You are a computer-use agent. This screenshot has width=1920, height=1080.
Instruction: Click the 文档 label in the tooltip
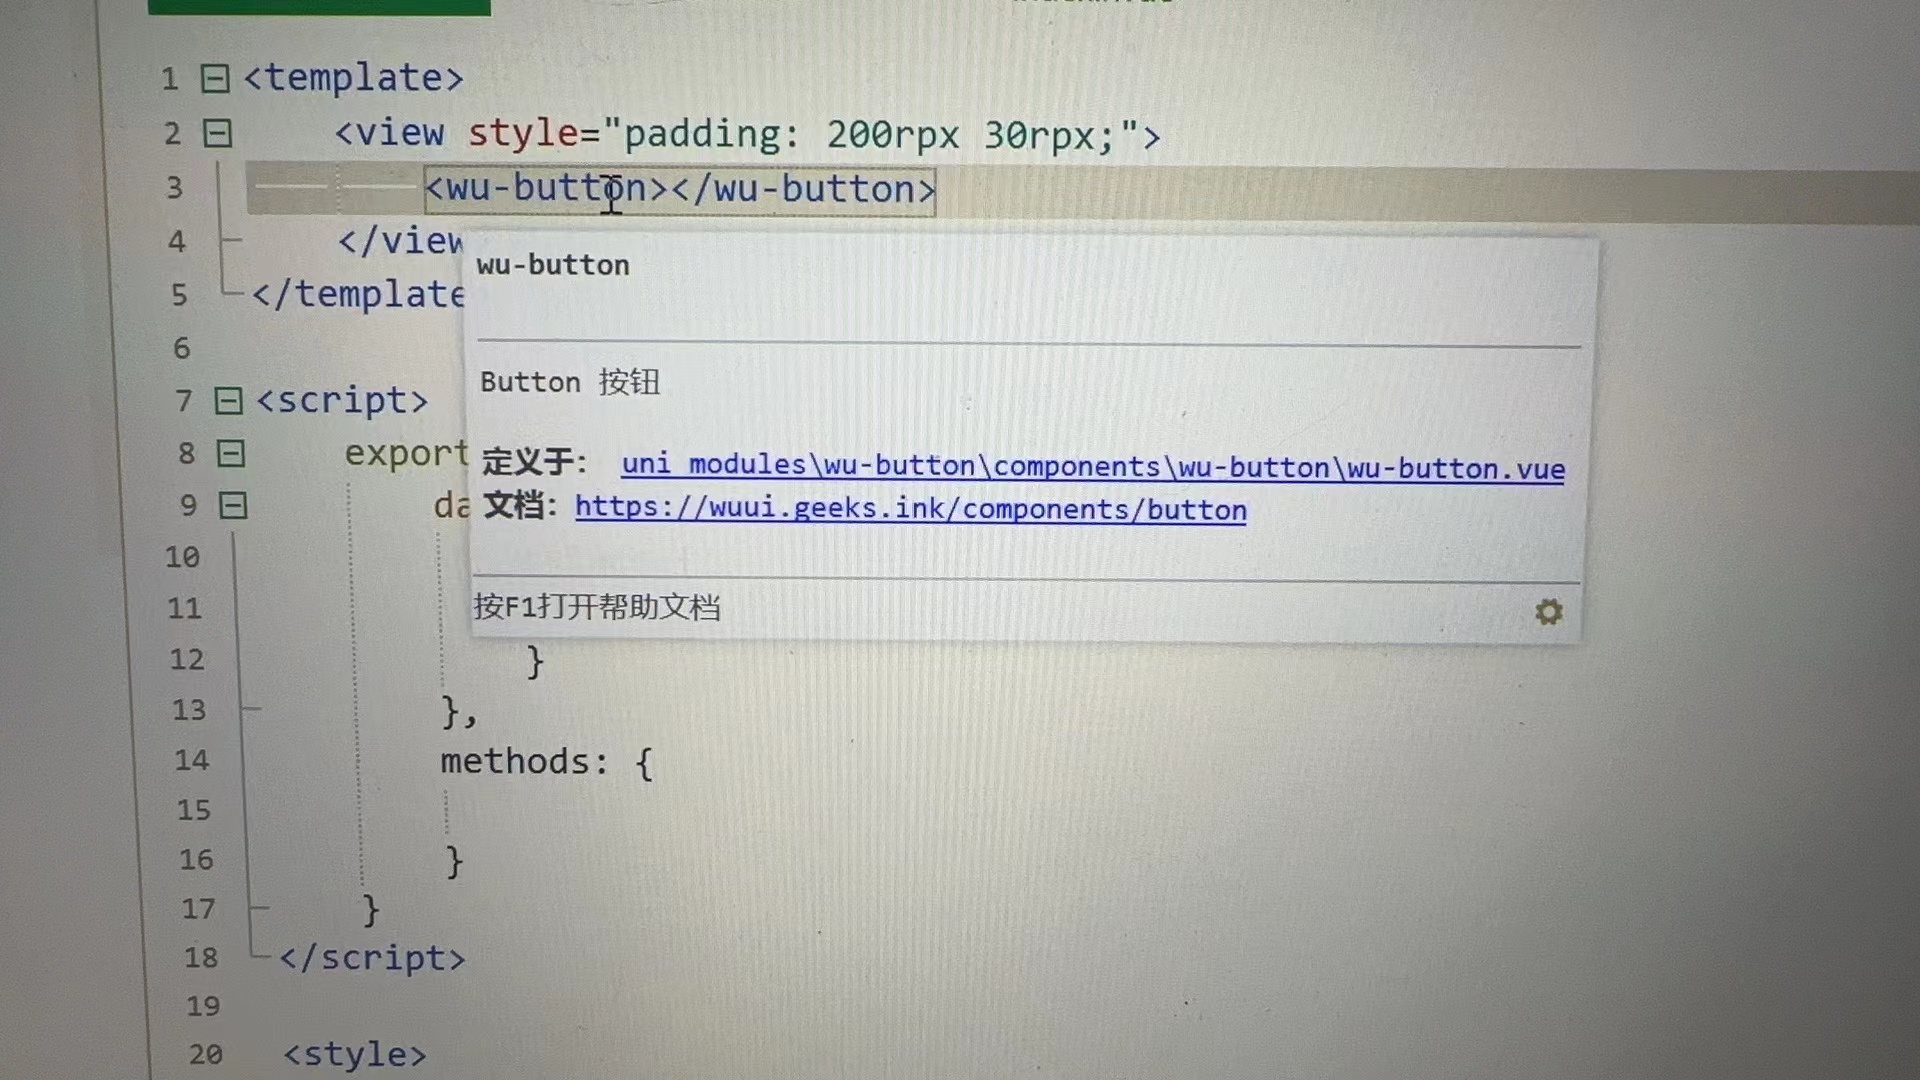coord(520,505)
